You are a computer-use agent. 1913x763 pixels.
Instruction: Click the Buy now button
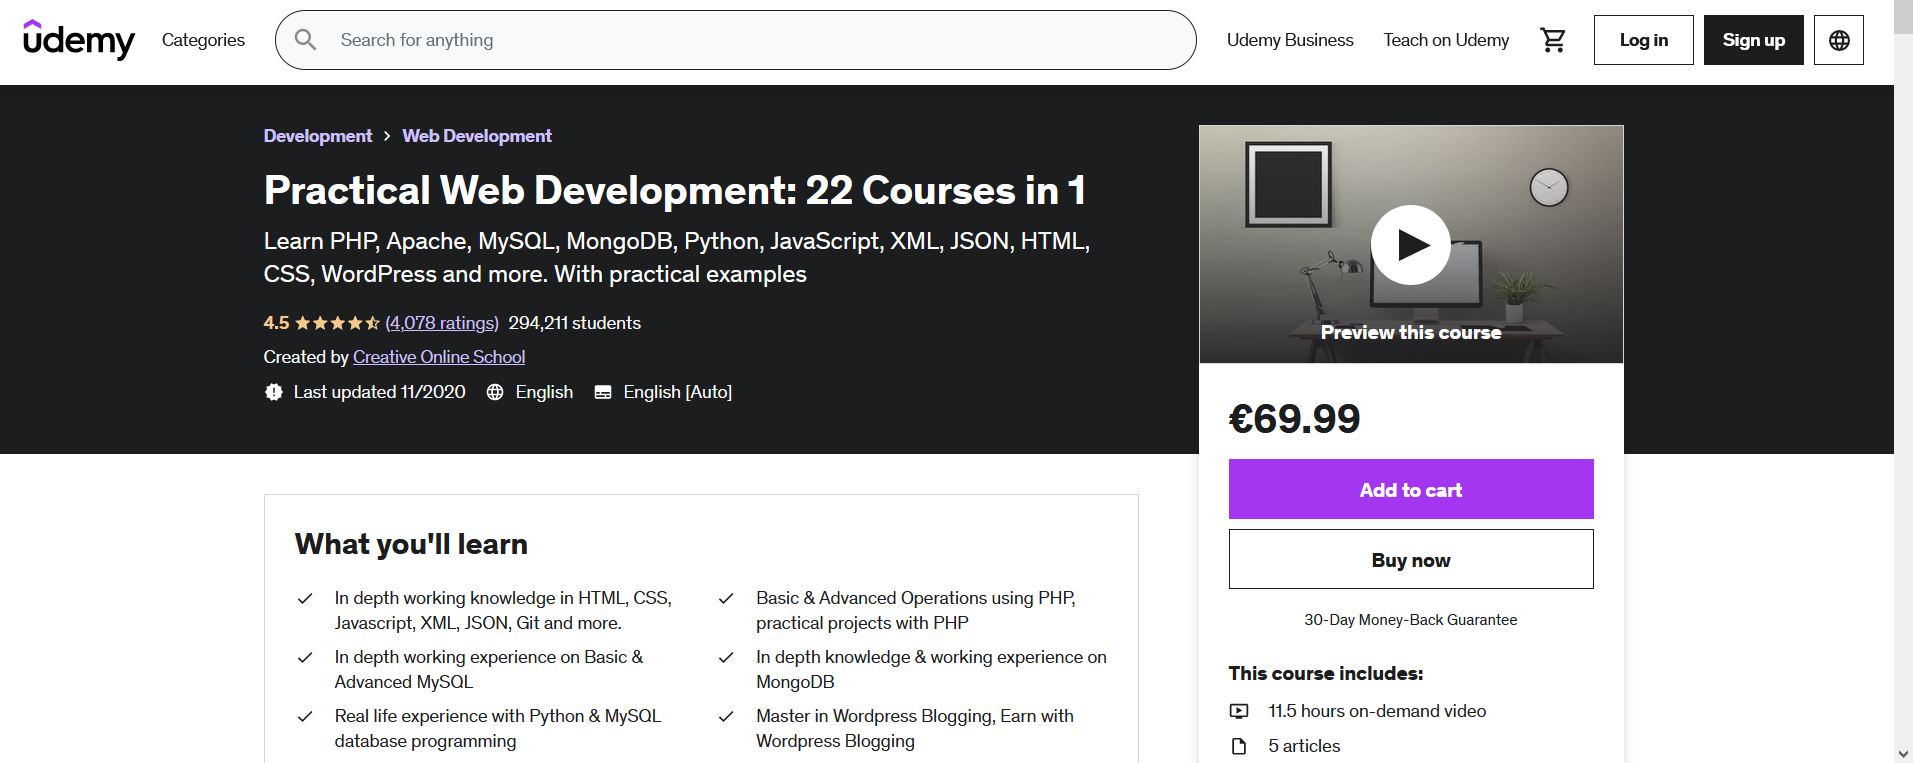pos(1410,559)
